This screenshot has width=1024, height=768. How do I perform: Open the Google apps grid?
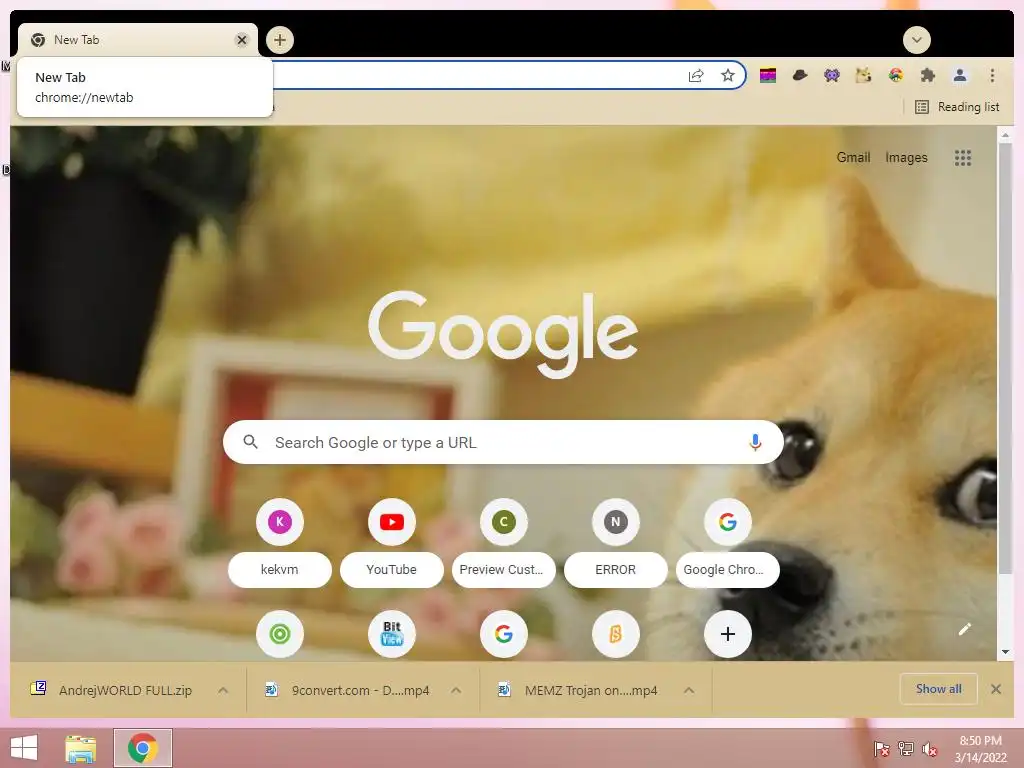pyautogui.click(x=963, y=157)
